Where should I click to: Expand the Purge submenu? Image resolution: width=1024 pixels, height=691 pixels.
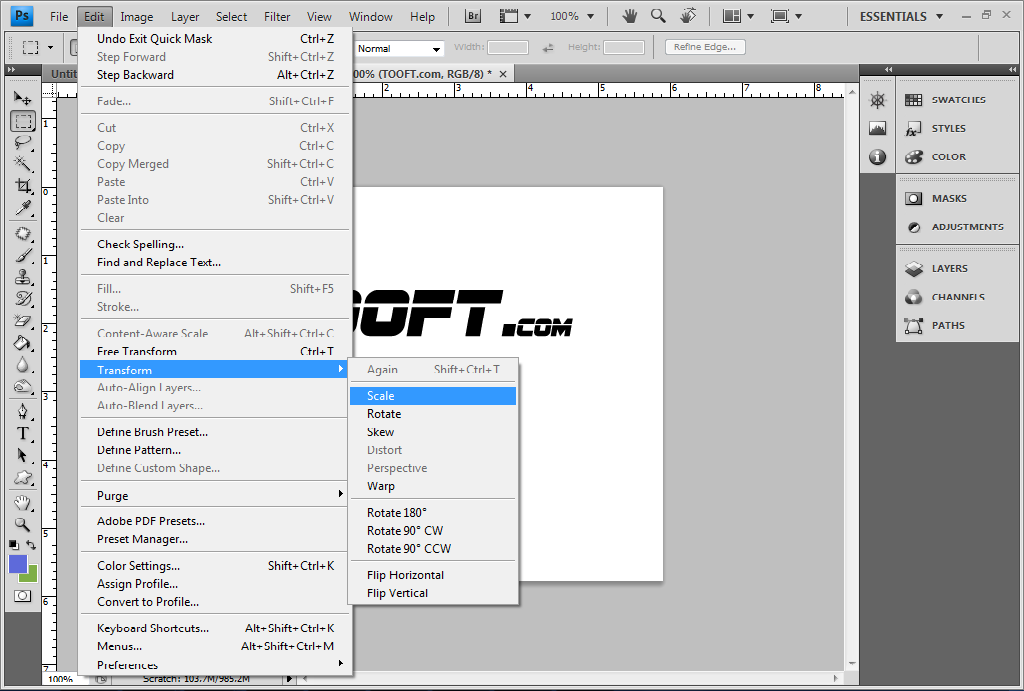pos(214,495)
